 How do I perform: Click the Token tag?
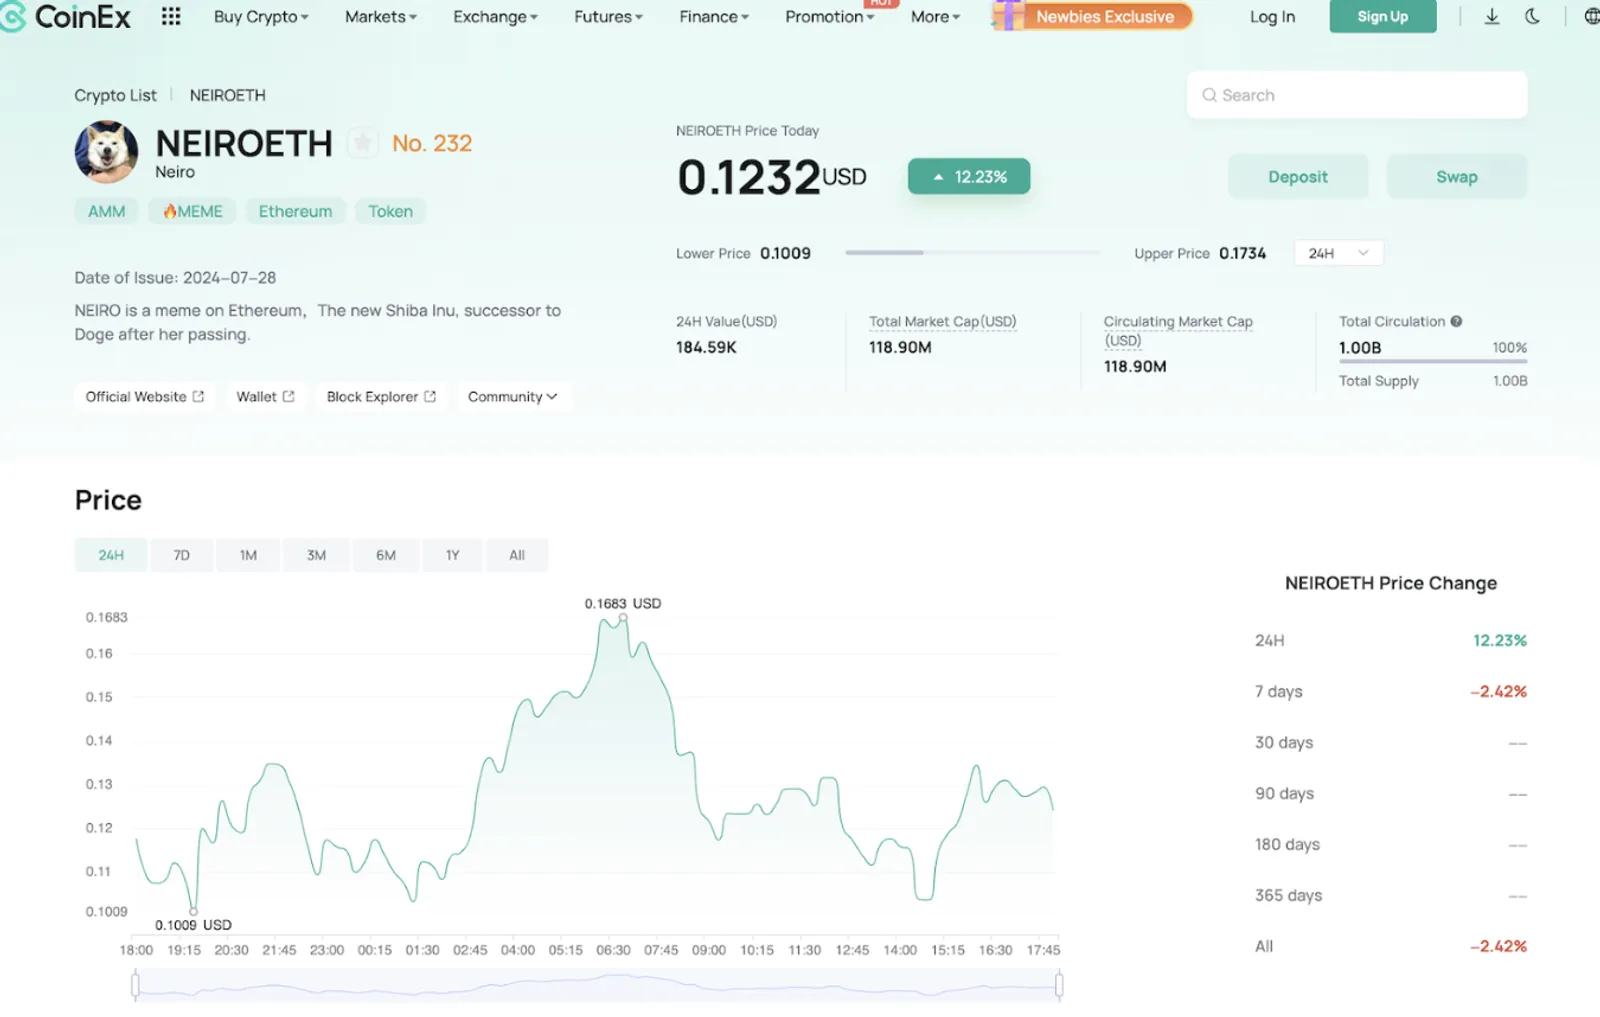click(x=390, y=211)
